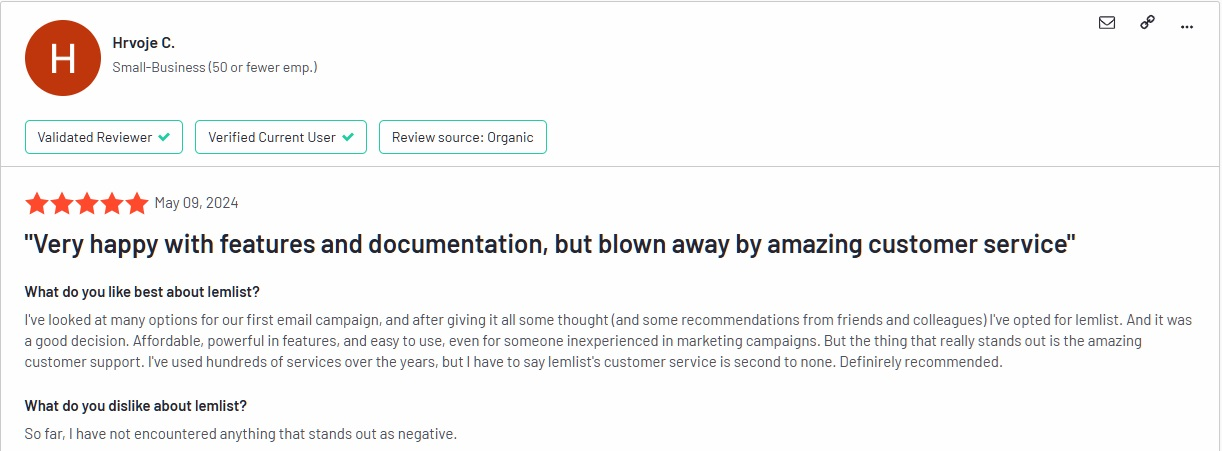
Task: Click the Validated Reviewer badge label
Action: tap(95, 137)
